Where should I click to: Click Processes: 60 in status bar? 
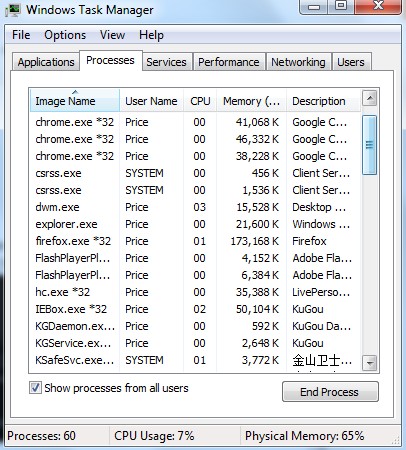pos(41,436)
